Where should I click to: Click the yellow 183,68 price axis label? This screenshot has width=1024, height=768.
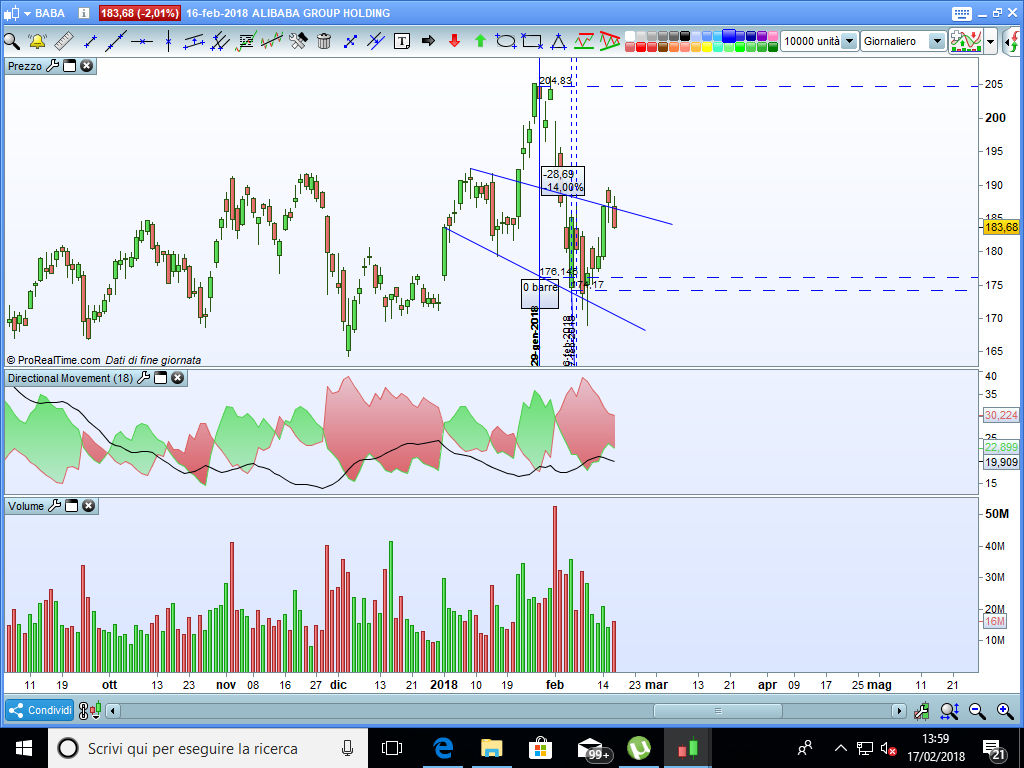pos(1001,227)
